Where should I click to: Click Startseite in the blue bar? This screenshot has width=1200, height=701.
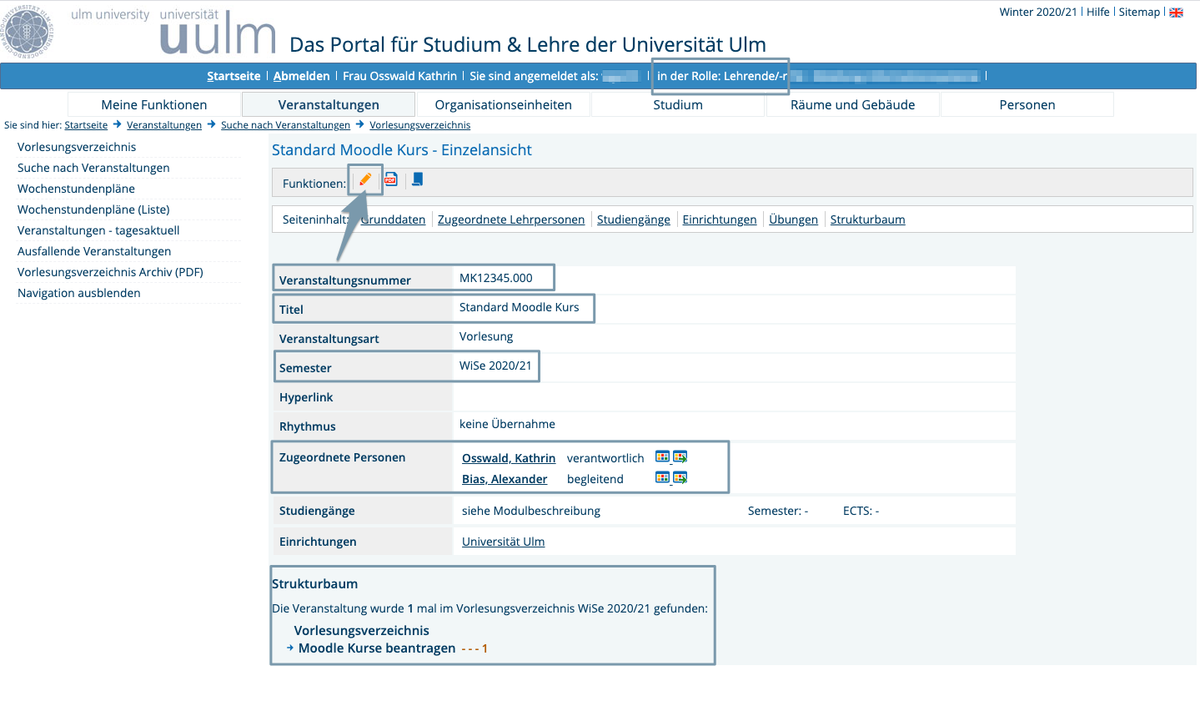coord(234,76)
